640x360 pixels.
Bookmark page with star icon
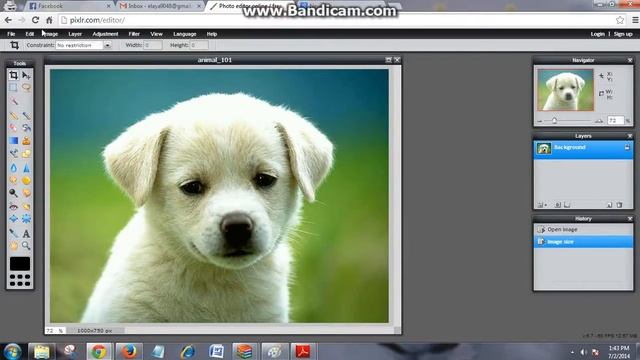tap(620, 20)
